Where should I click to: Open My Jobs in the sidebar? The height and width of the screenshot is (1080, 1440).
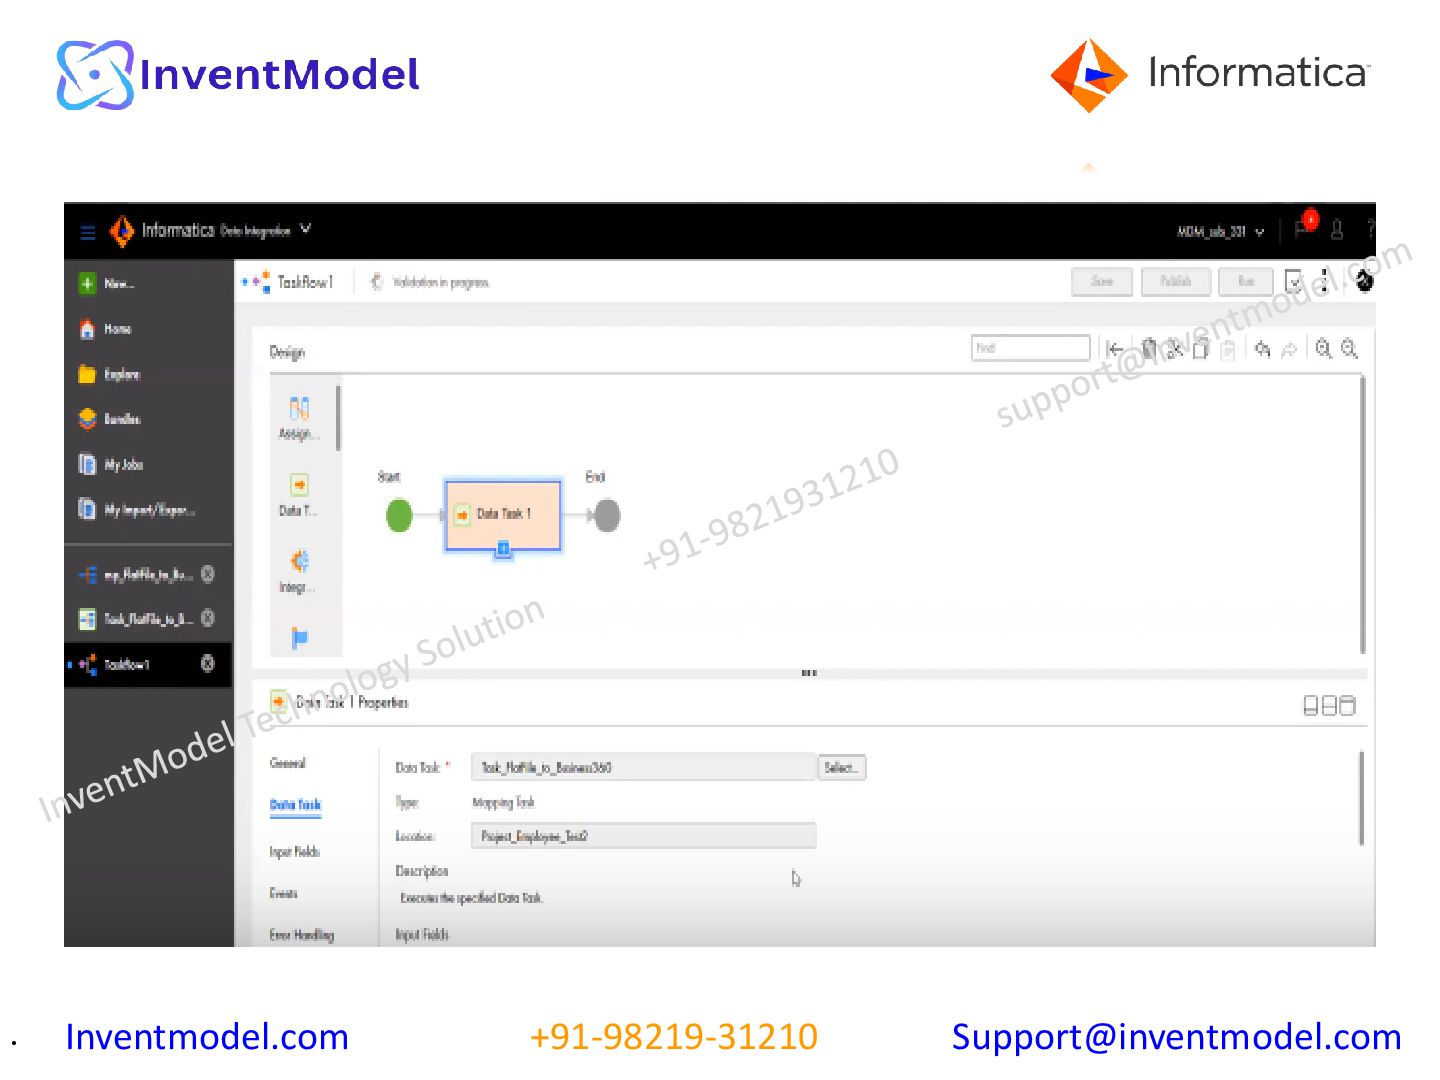[111, 464]
